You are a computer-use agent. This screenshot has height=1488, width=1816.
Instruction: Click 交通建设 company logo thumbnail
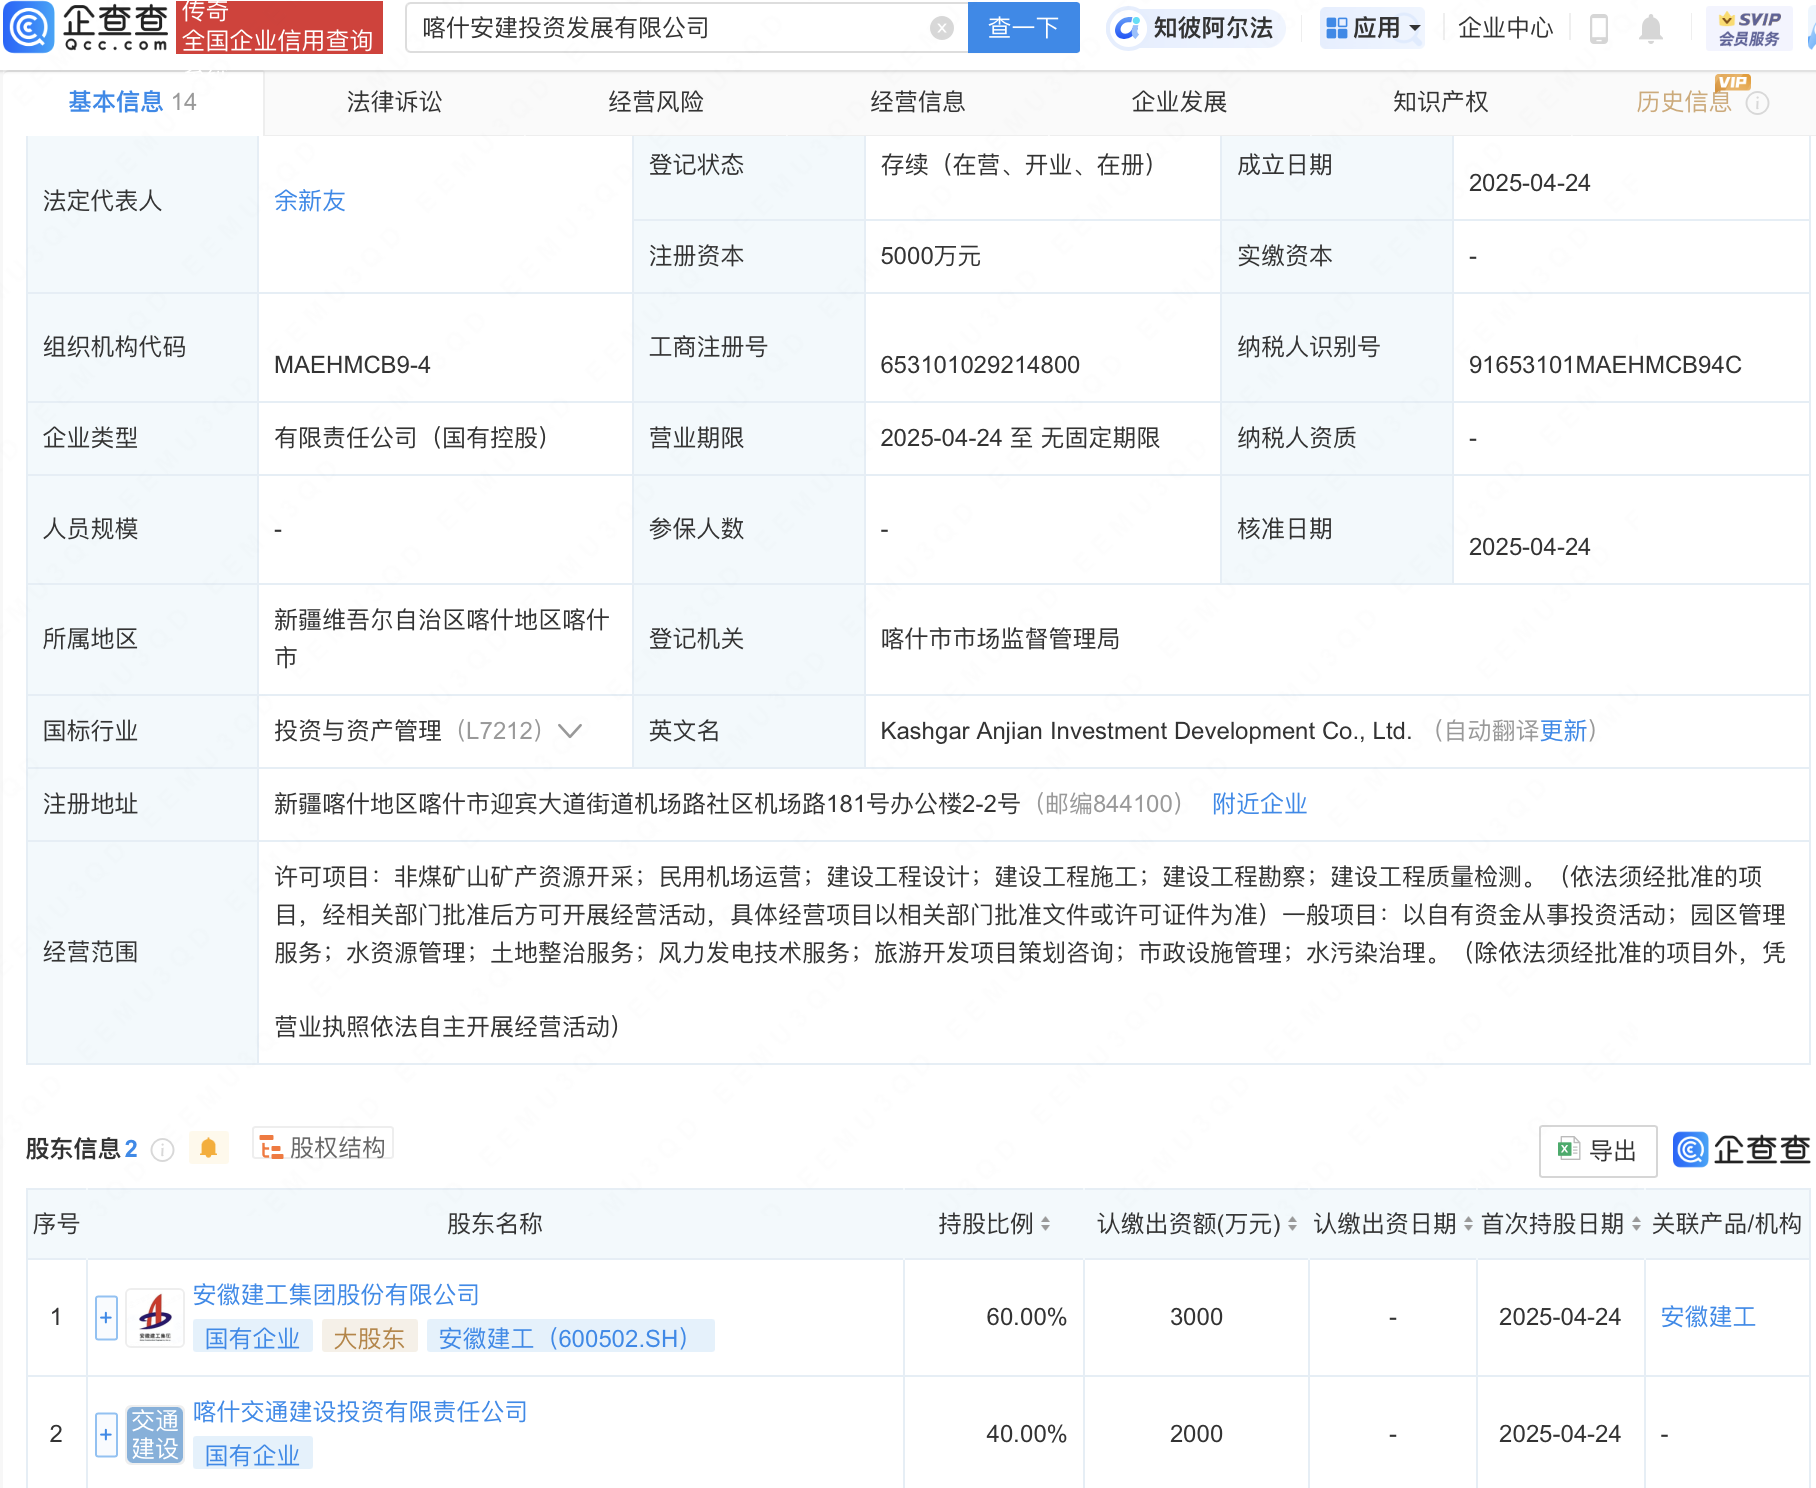[155, 1435]
